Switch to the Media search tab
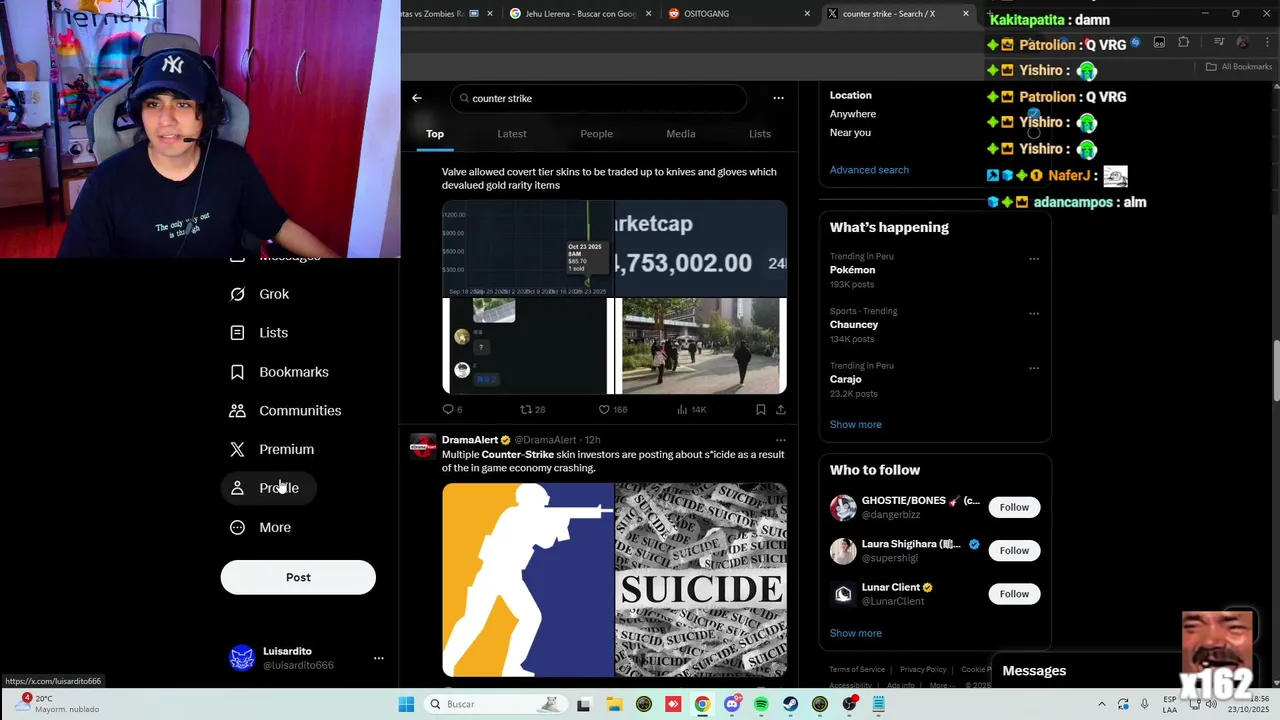The width and height of the screenshot is (1280, 720). pyautogui.click(x=681, y=134)
